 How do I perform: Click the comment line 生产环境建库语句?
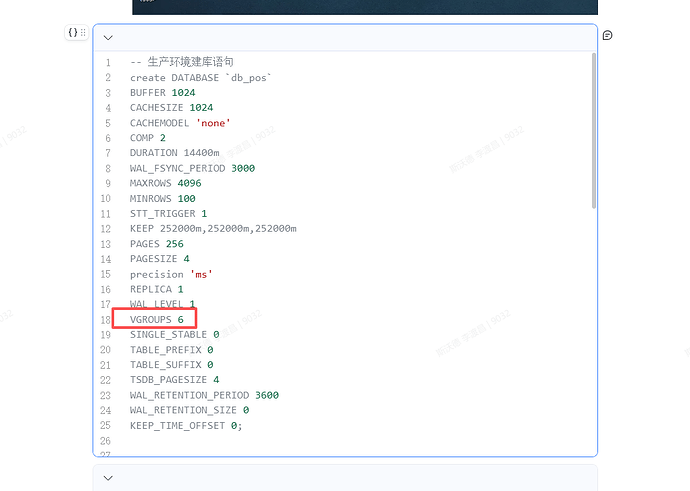(182, 62)
